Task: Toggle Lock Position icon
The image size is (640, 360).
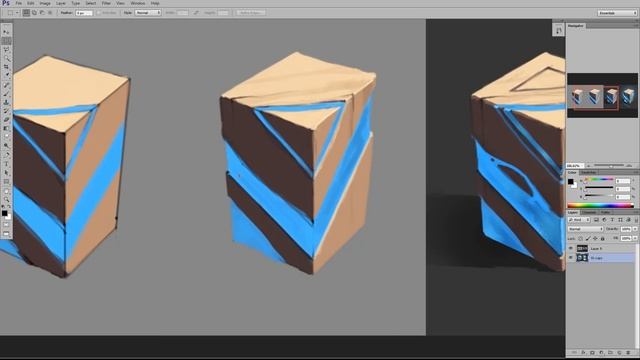Action: pos(595,238)
